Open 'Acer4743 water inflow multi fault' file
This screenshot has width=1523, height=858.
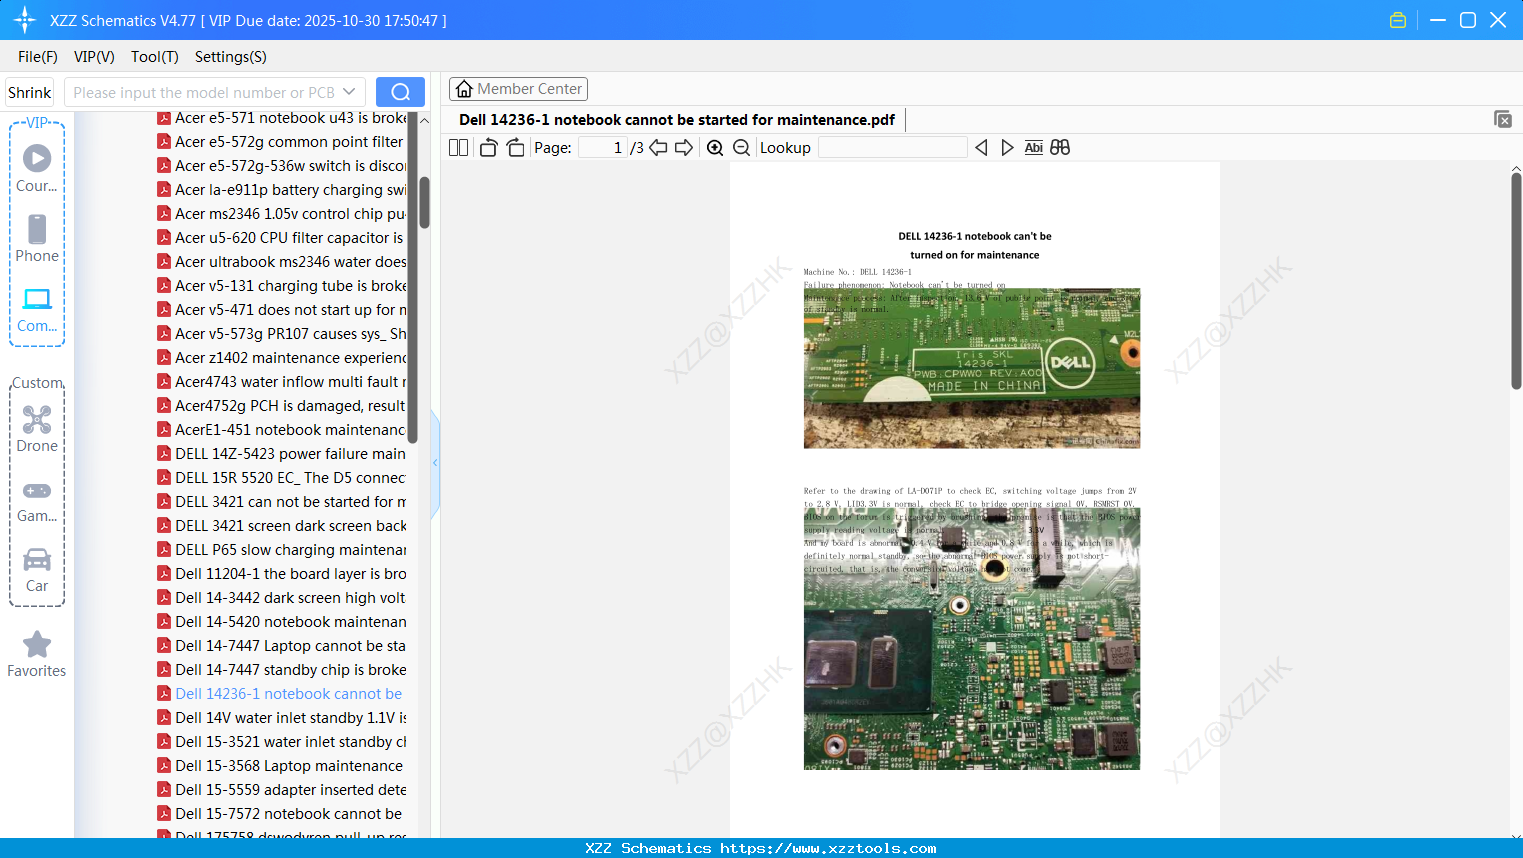(282, 382)
